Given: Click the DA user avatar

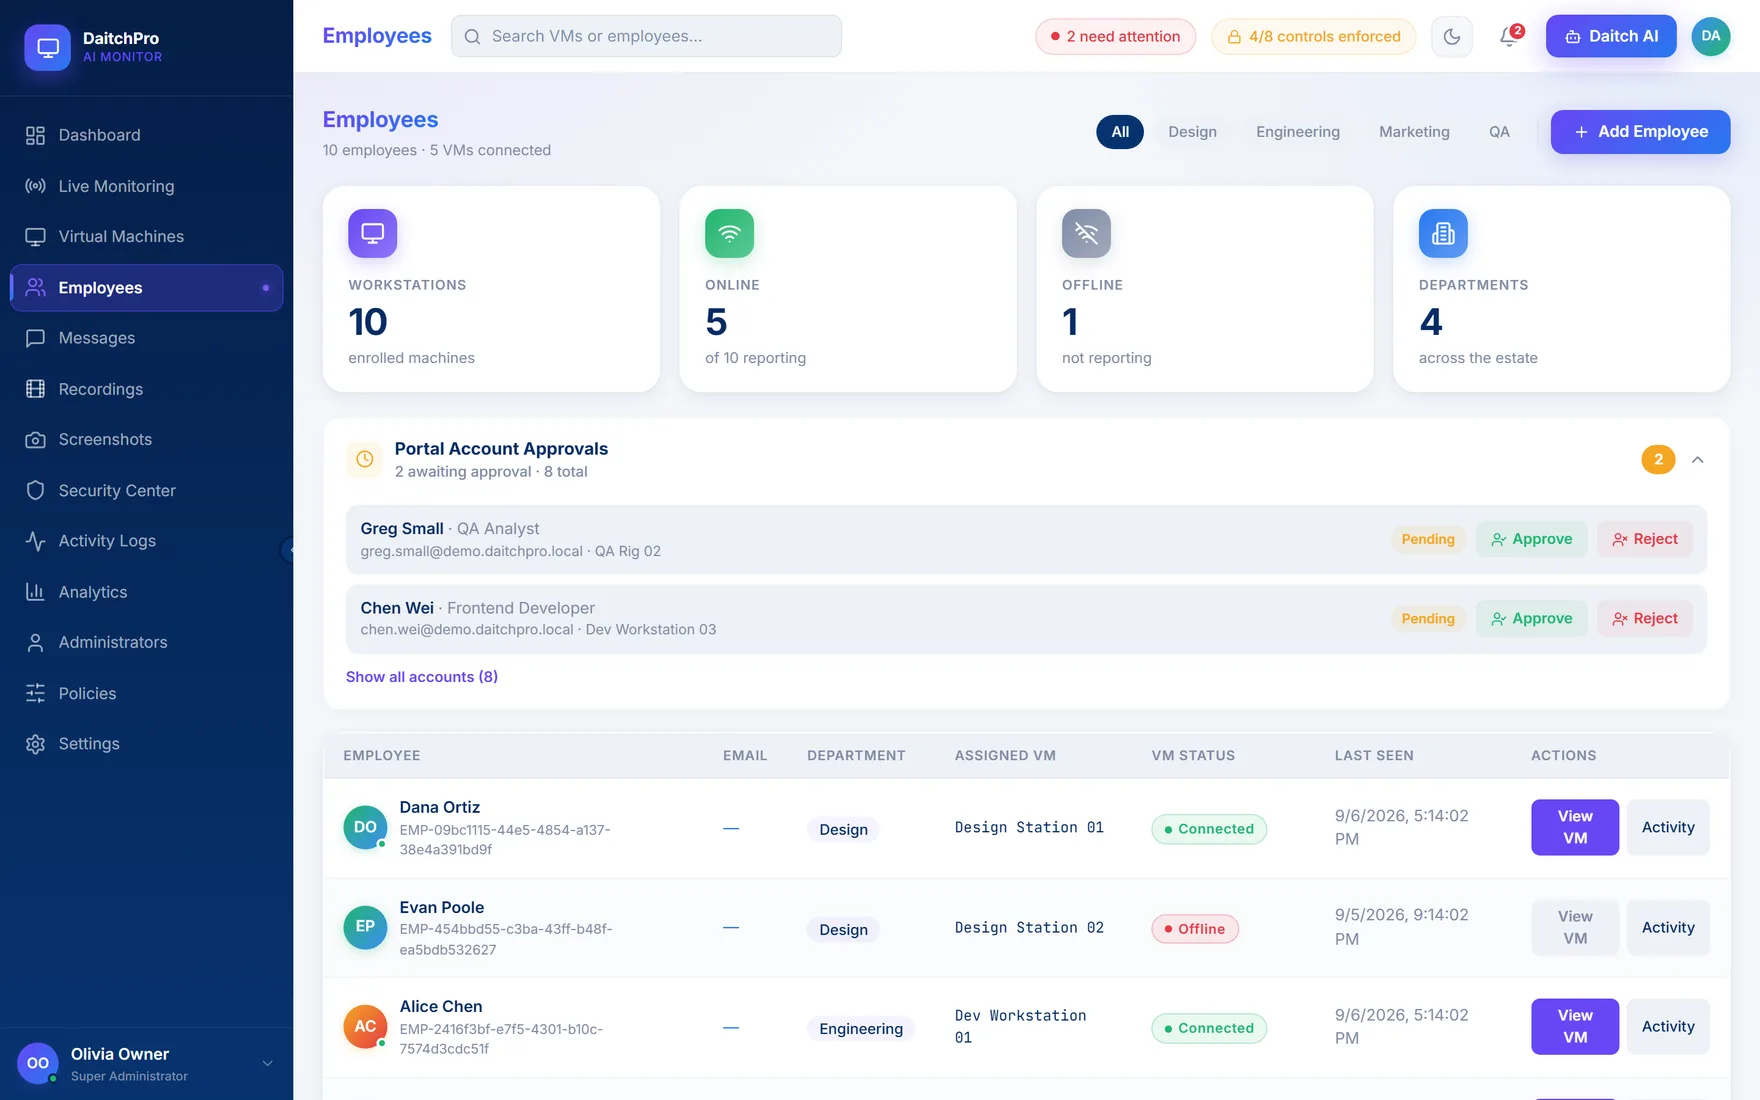Looking at the screenshot, I should pyautogui.click(x=1711, y=36).
